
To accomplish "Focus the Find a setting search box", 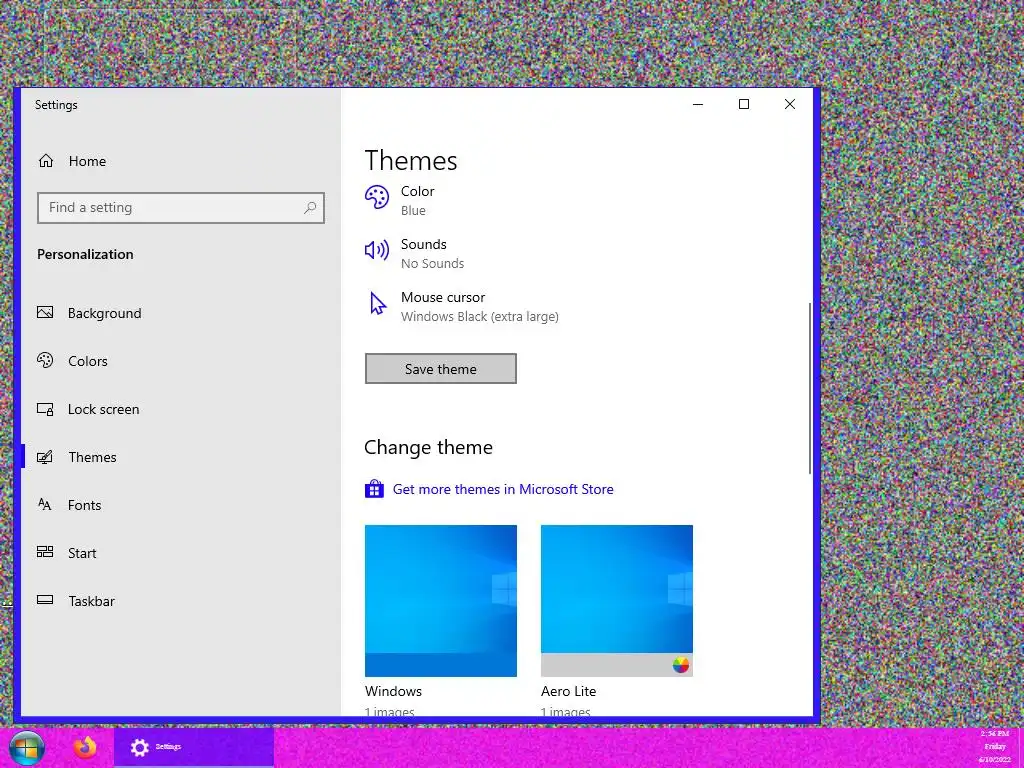I will (x=181, y=208).
